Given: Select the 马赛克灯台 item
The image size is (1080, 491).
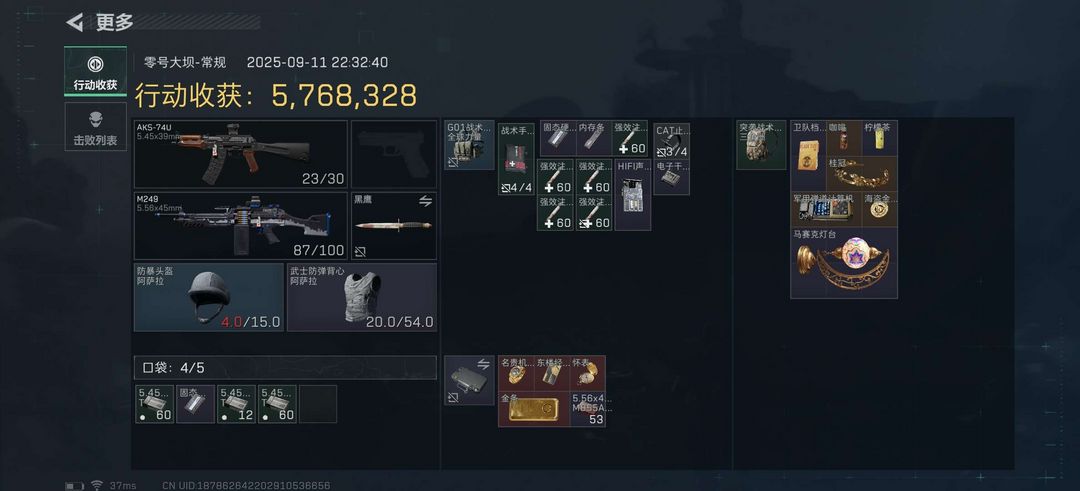Looking at the screenshot, I should tap(844, 263).
